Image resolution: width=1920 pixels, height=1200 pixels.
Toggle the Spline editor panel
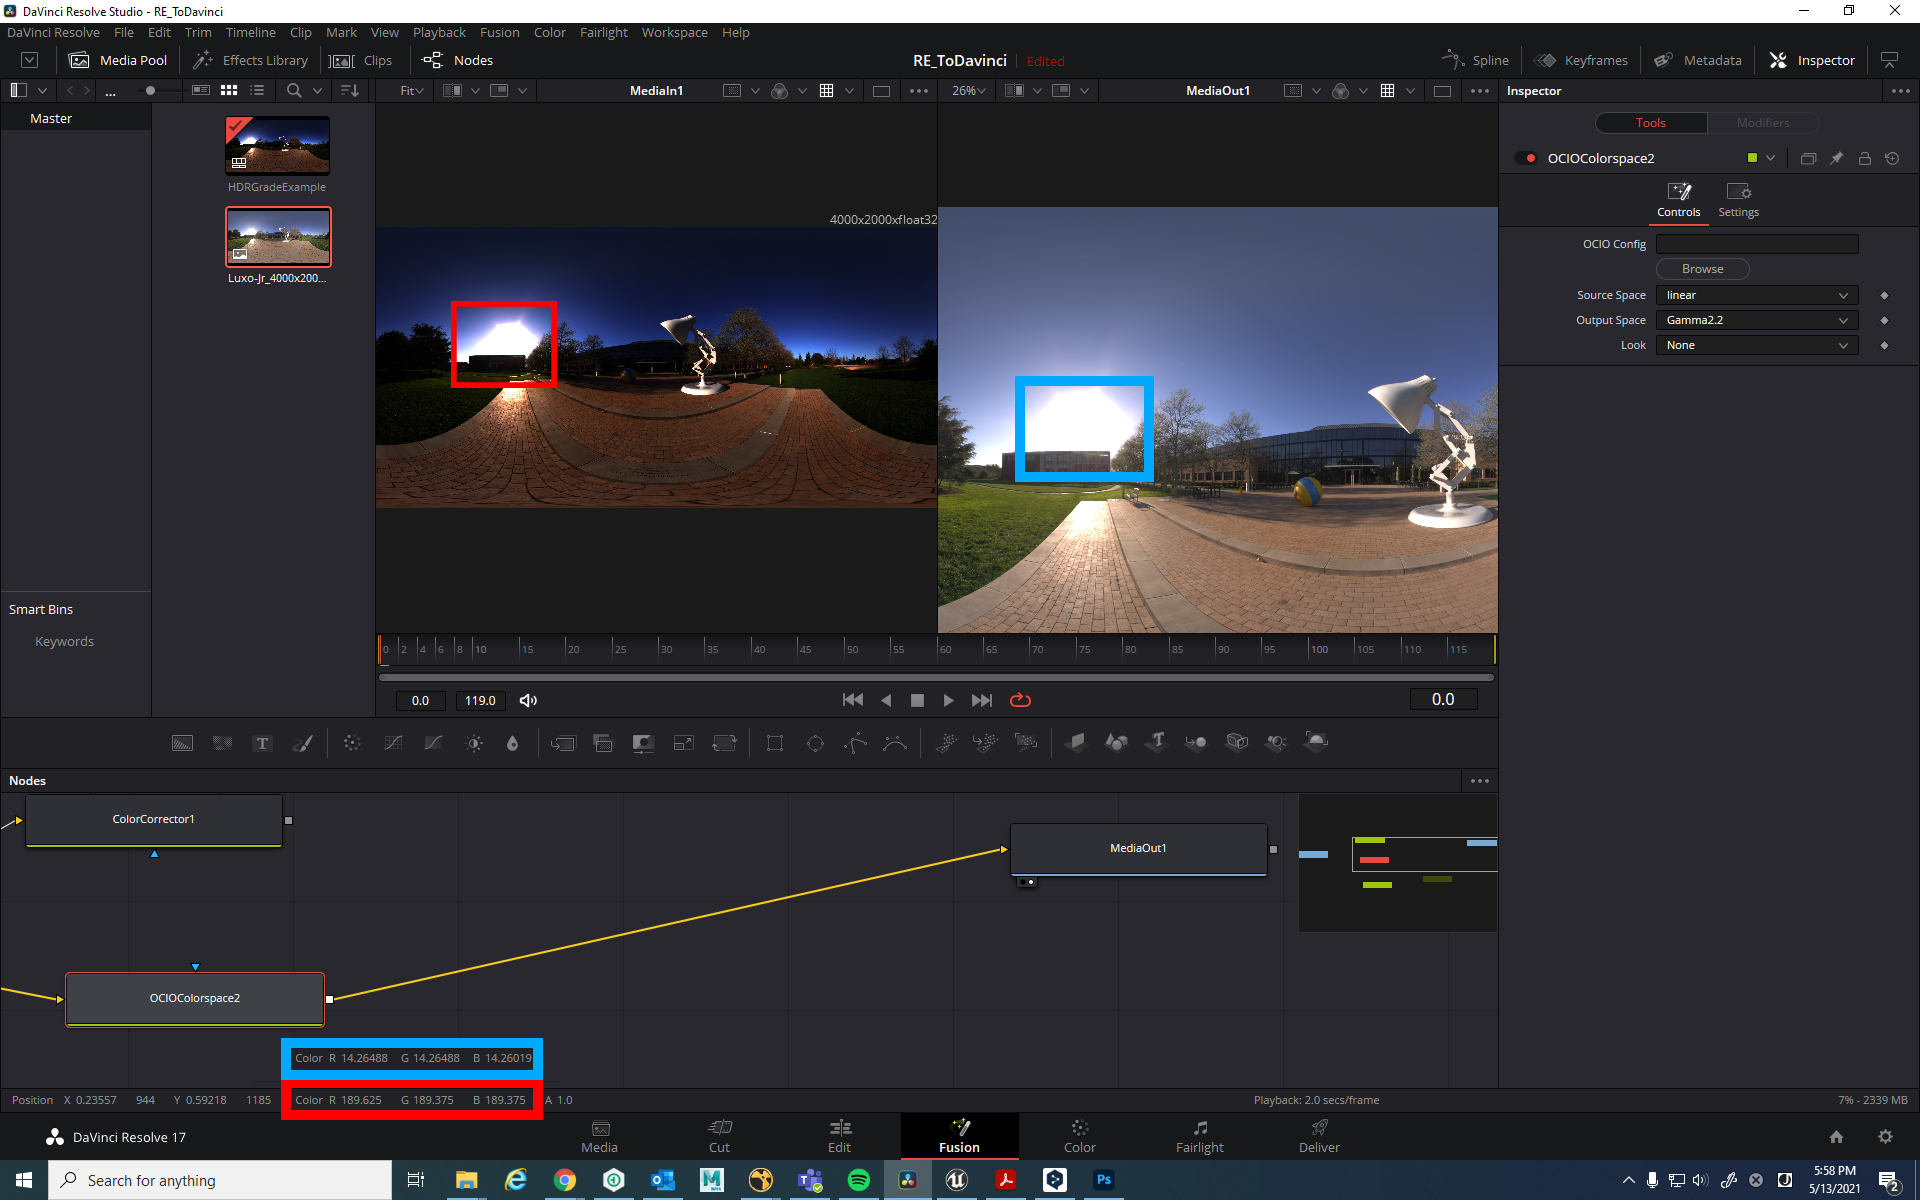tap(1476, 61)
